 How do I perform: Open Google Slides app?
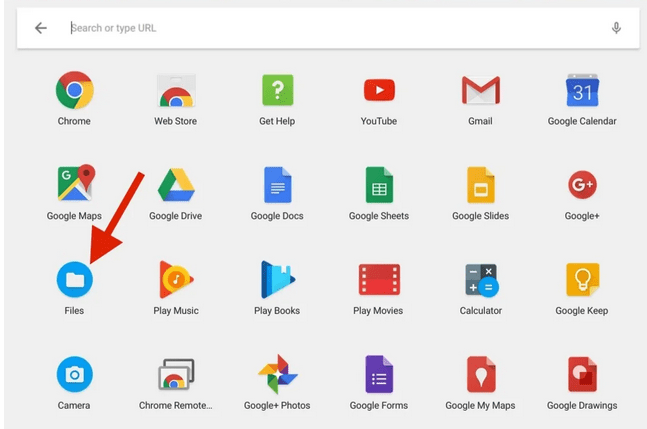coord(480,184)
